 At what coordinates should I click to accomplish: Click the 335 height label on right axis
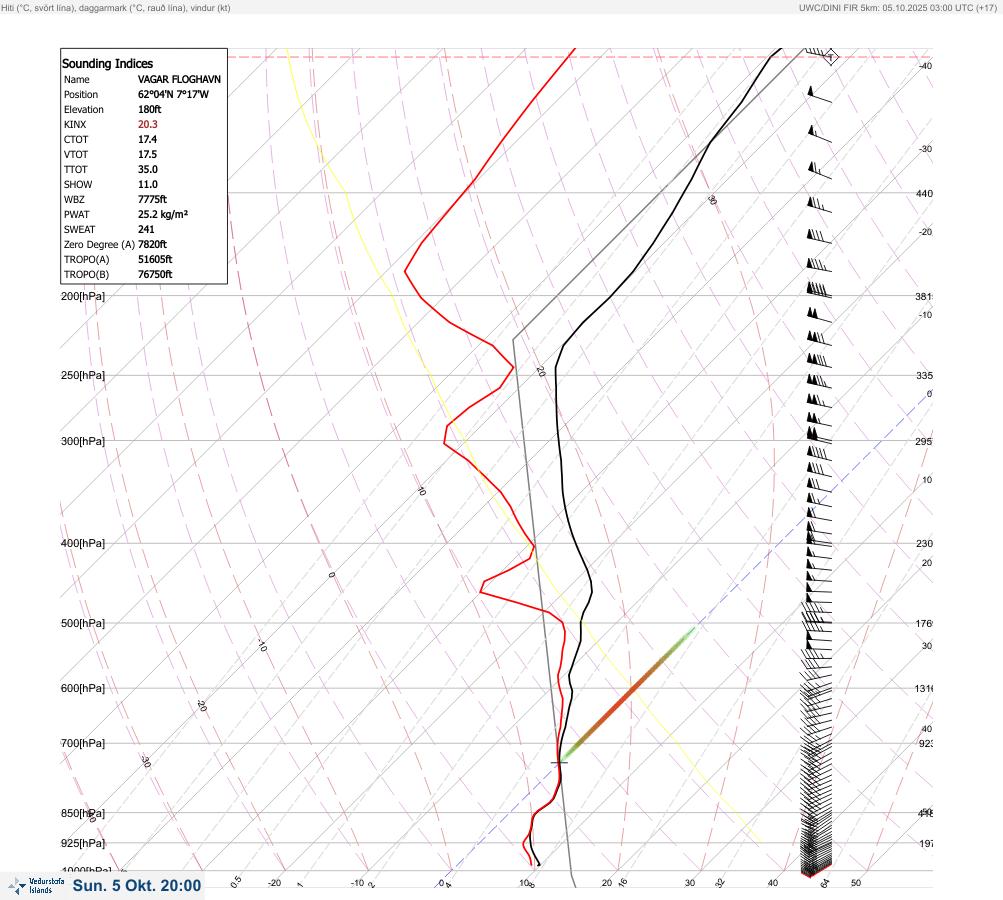point(924,375)
